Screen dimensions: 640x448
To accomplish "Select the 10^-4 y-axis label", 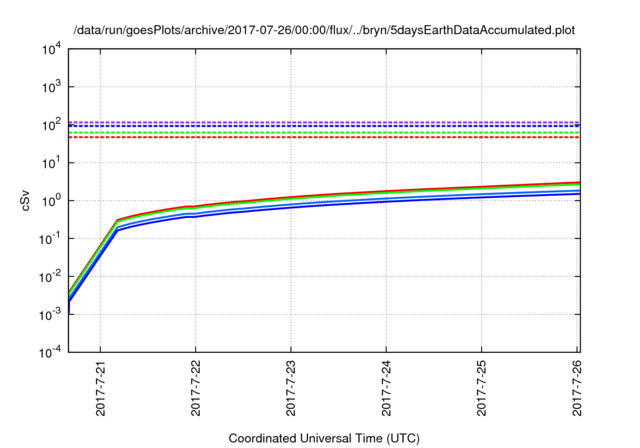I will pos(51,352).
